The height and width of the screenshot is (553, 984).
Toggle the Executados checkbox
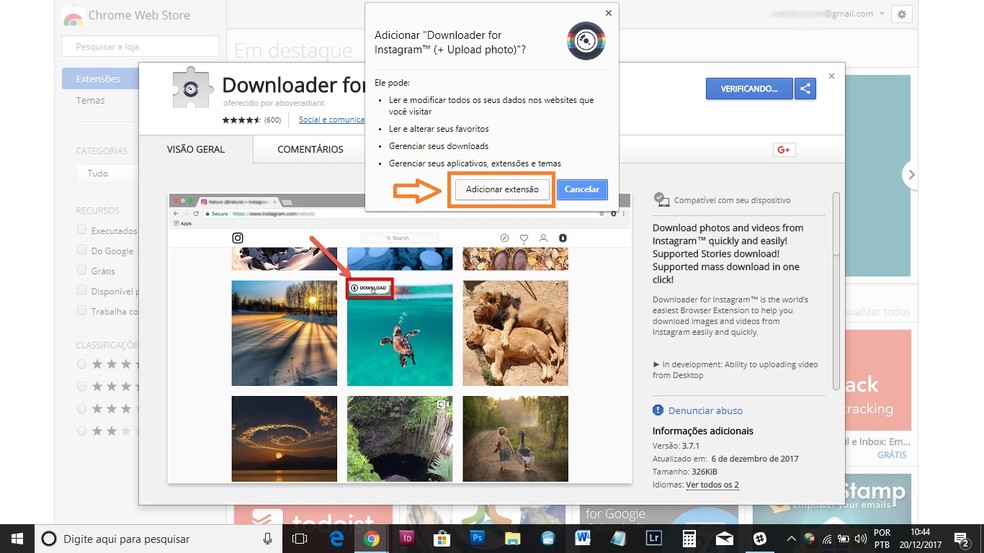(x=82, y=230)
